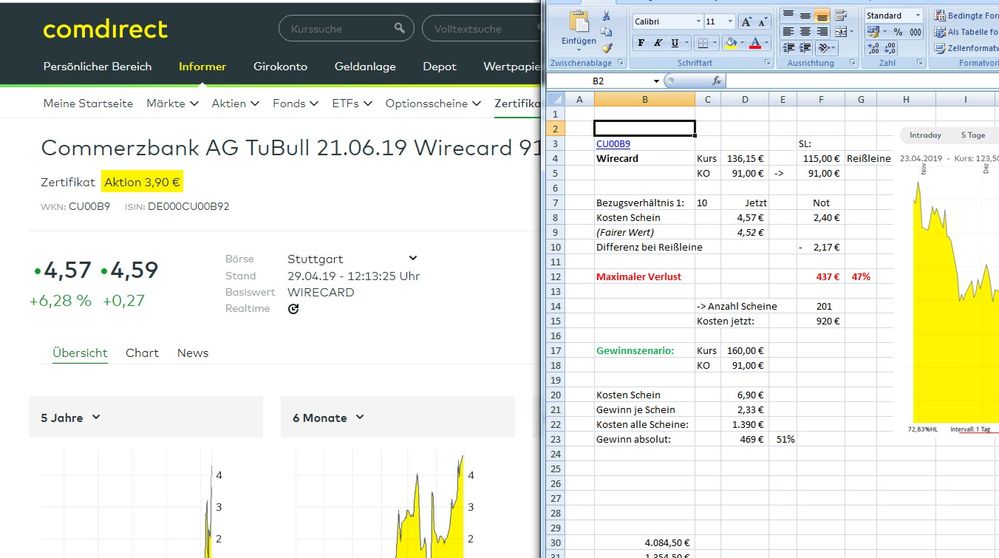
Task: Click the Realtime refresh icon
Action: tap(293, 309)
